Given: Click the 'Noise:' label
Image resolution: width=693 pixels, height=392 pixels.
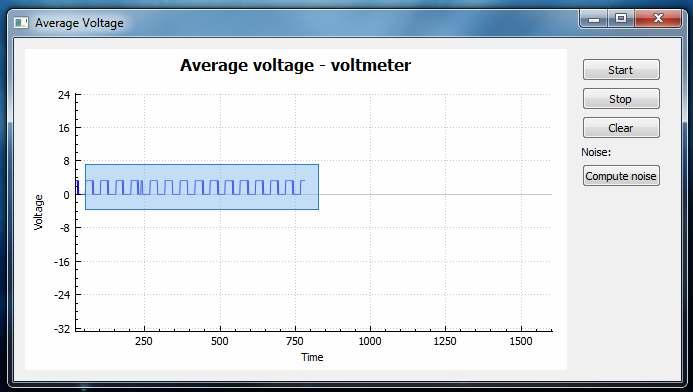Looking at the screenshot, I should pos(596,152).
